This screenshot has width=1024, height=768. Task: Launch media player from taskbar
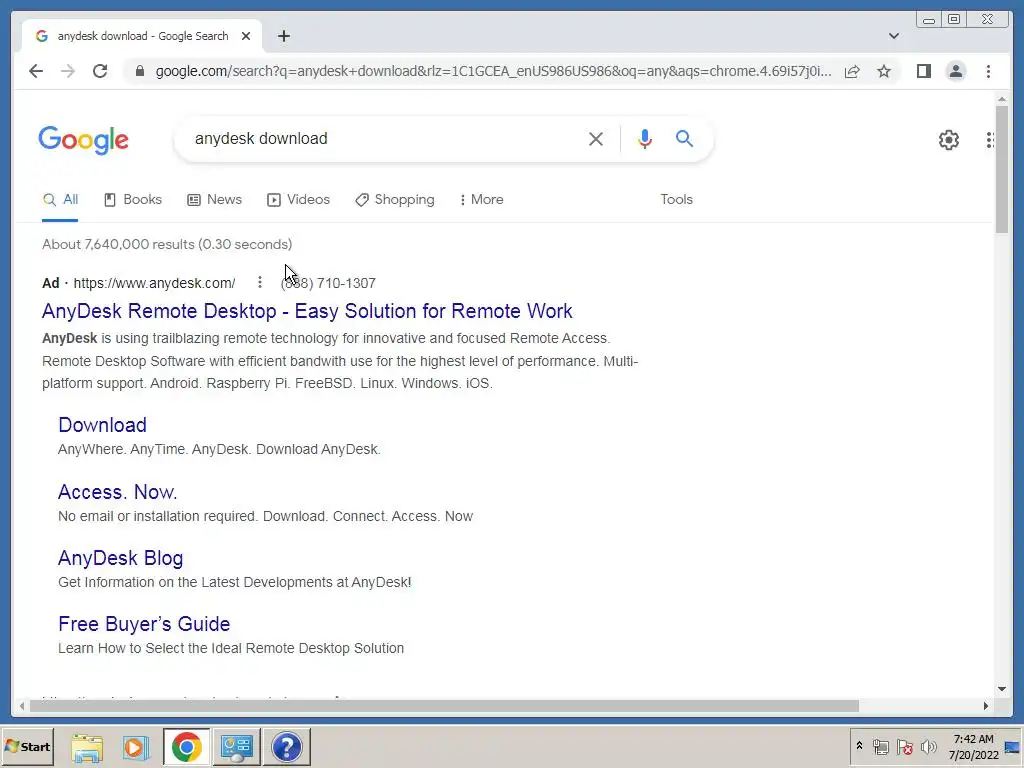pos(136,747)
